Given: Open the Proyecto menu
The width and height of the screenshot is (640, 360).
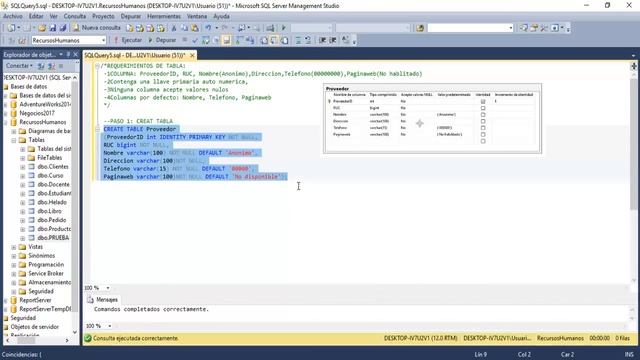Looking at the screenshot, I should (103, 16).
